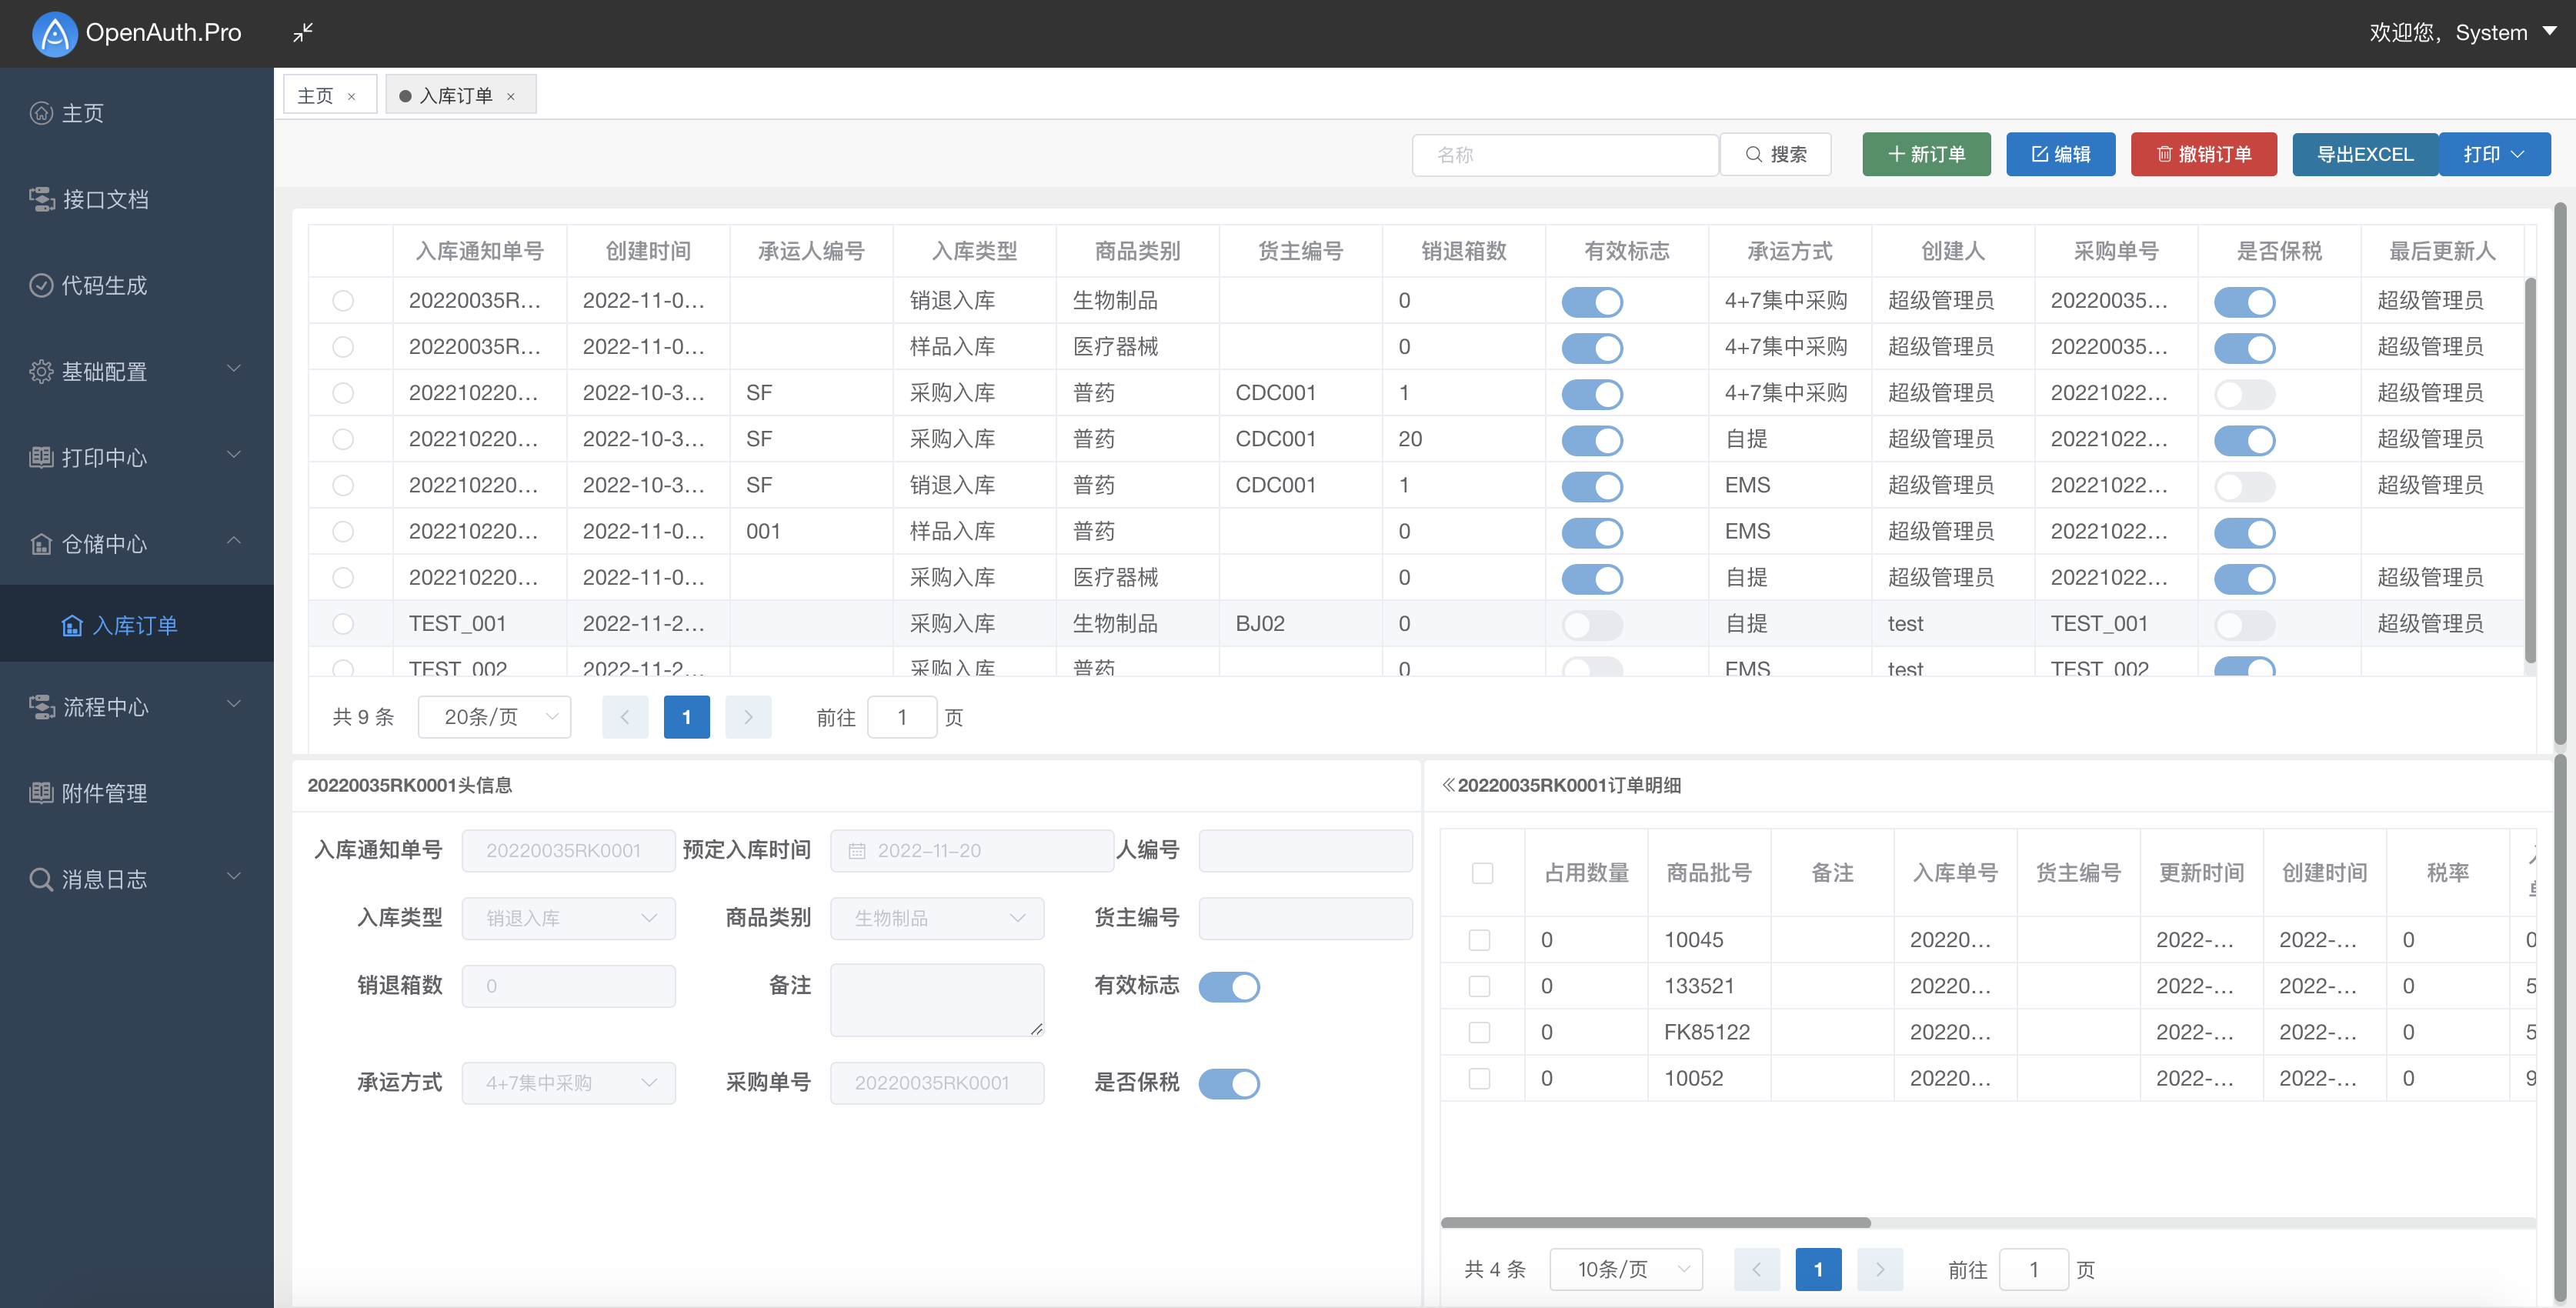
Task: Expand the 基础配置 menu chevron
Action: click(234, 369)
